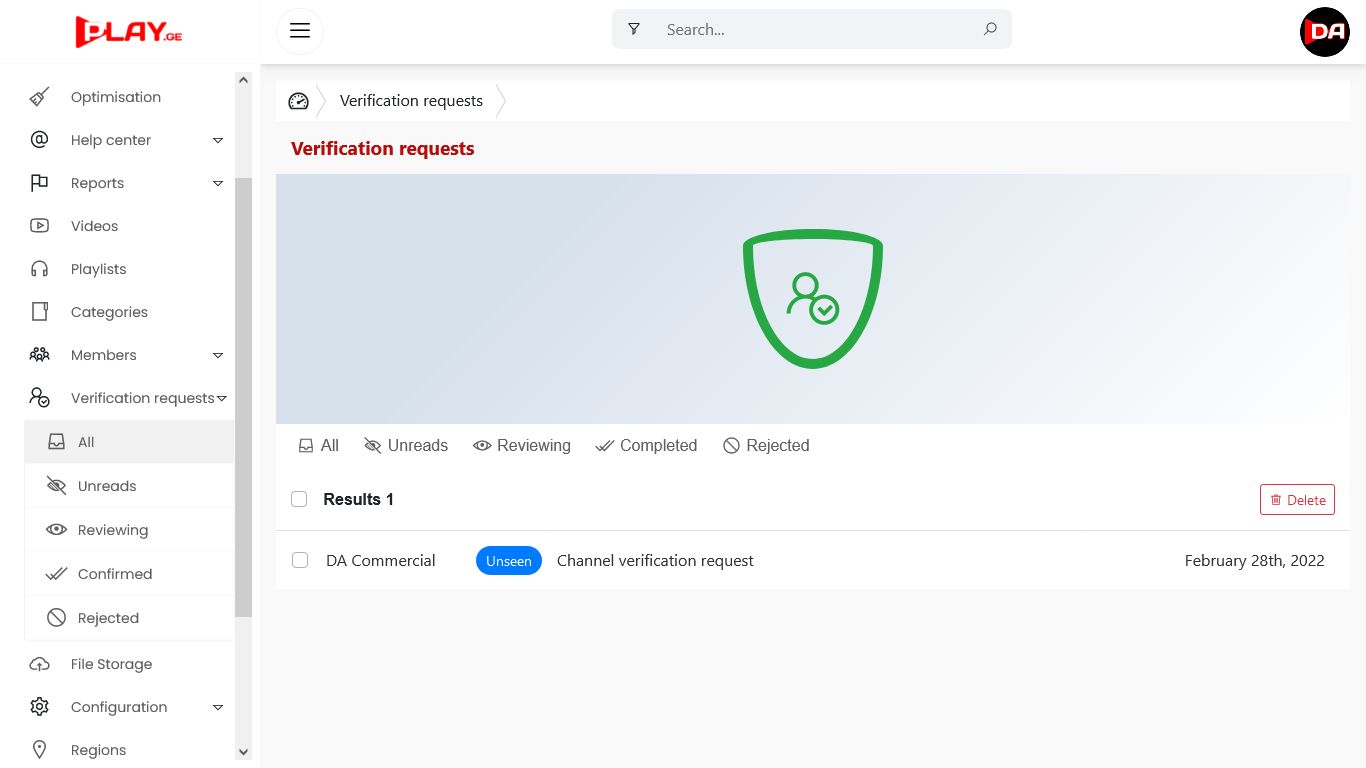Tick the Results select-all checkbox
1366x768 pixels.
click(299, 499)
